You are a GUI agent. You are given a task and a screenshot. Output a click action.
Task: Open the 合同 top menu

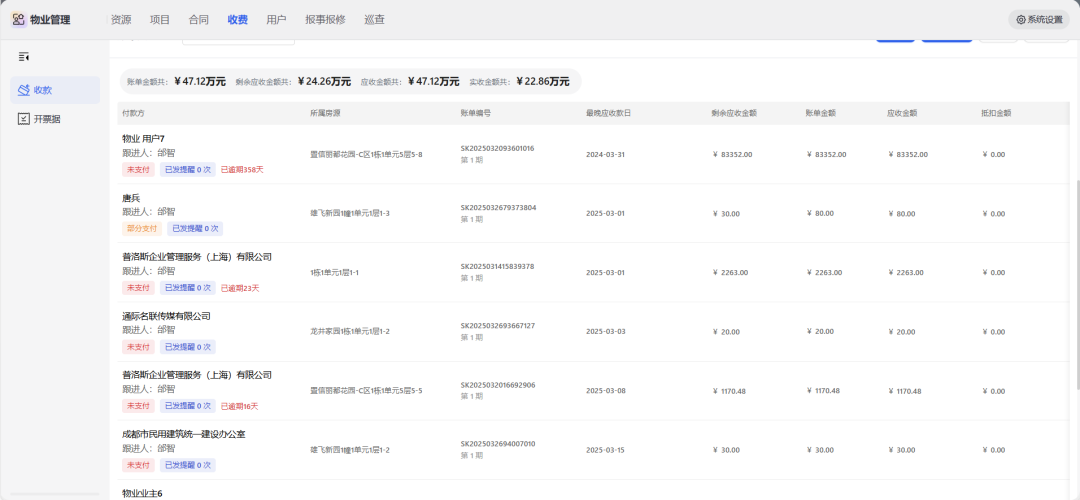198,20
